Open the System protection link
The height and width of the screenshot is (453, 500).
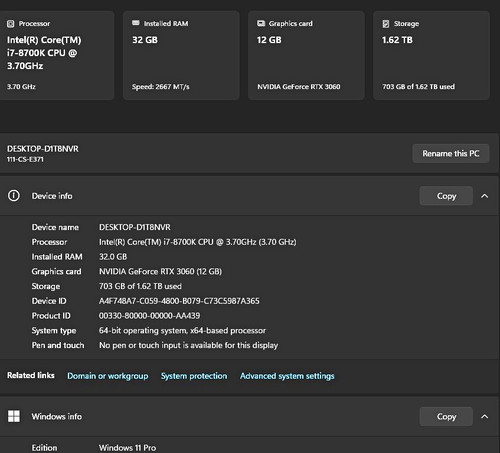click(194, 376)
